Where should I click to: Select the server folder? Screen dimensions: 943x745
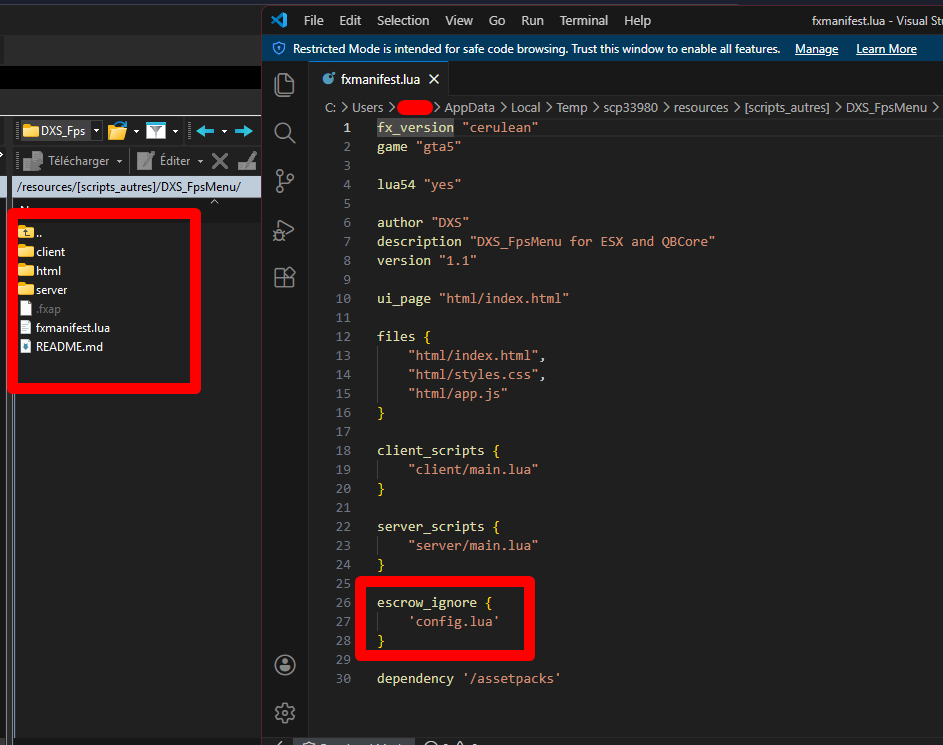(x=43, y=290)
